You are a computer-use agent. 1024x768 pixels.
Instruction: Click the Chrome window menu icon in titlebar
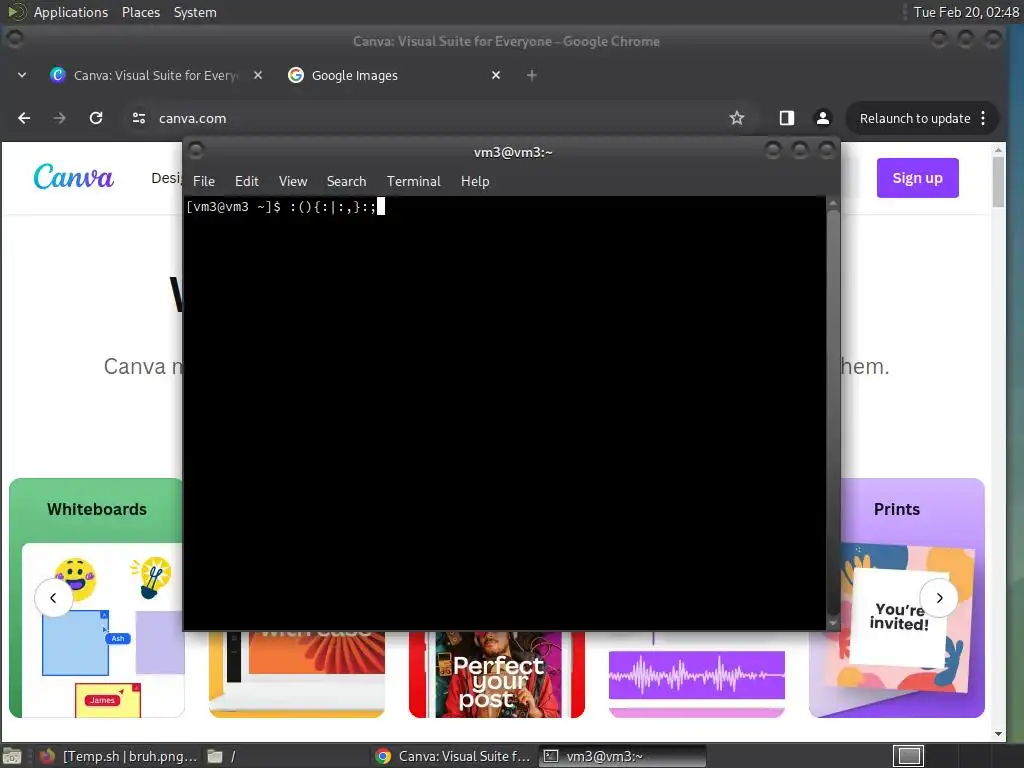14,40
